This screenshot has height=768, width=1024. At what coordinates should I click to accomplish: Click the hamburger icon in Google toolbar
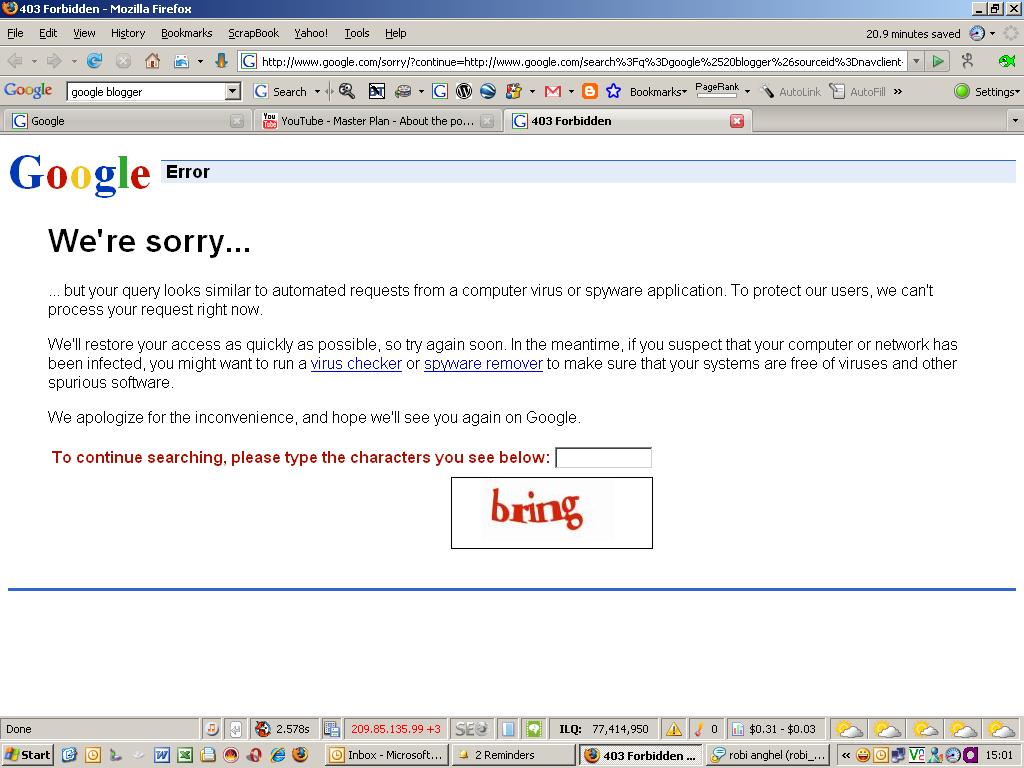coord(404,91)
